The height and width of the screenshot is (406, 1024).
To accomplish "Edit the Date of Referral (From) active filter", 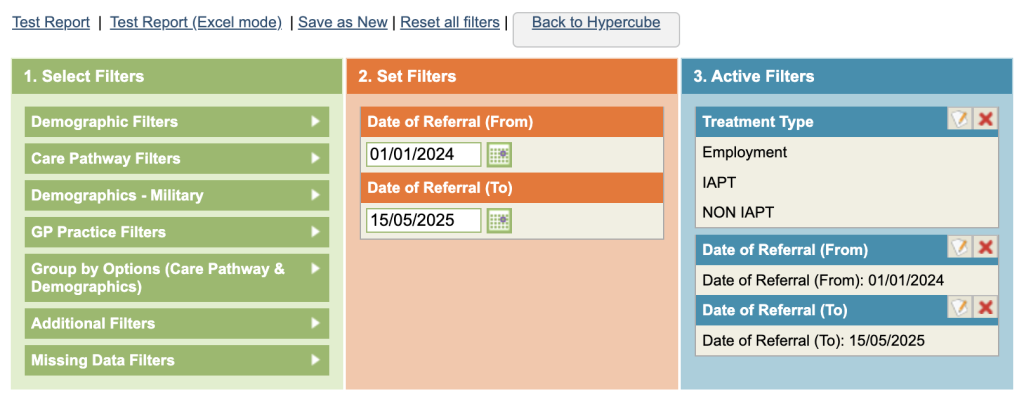I will point(960,248).
